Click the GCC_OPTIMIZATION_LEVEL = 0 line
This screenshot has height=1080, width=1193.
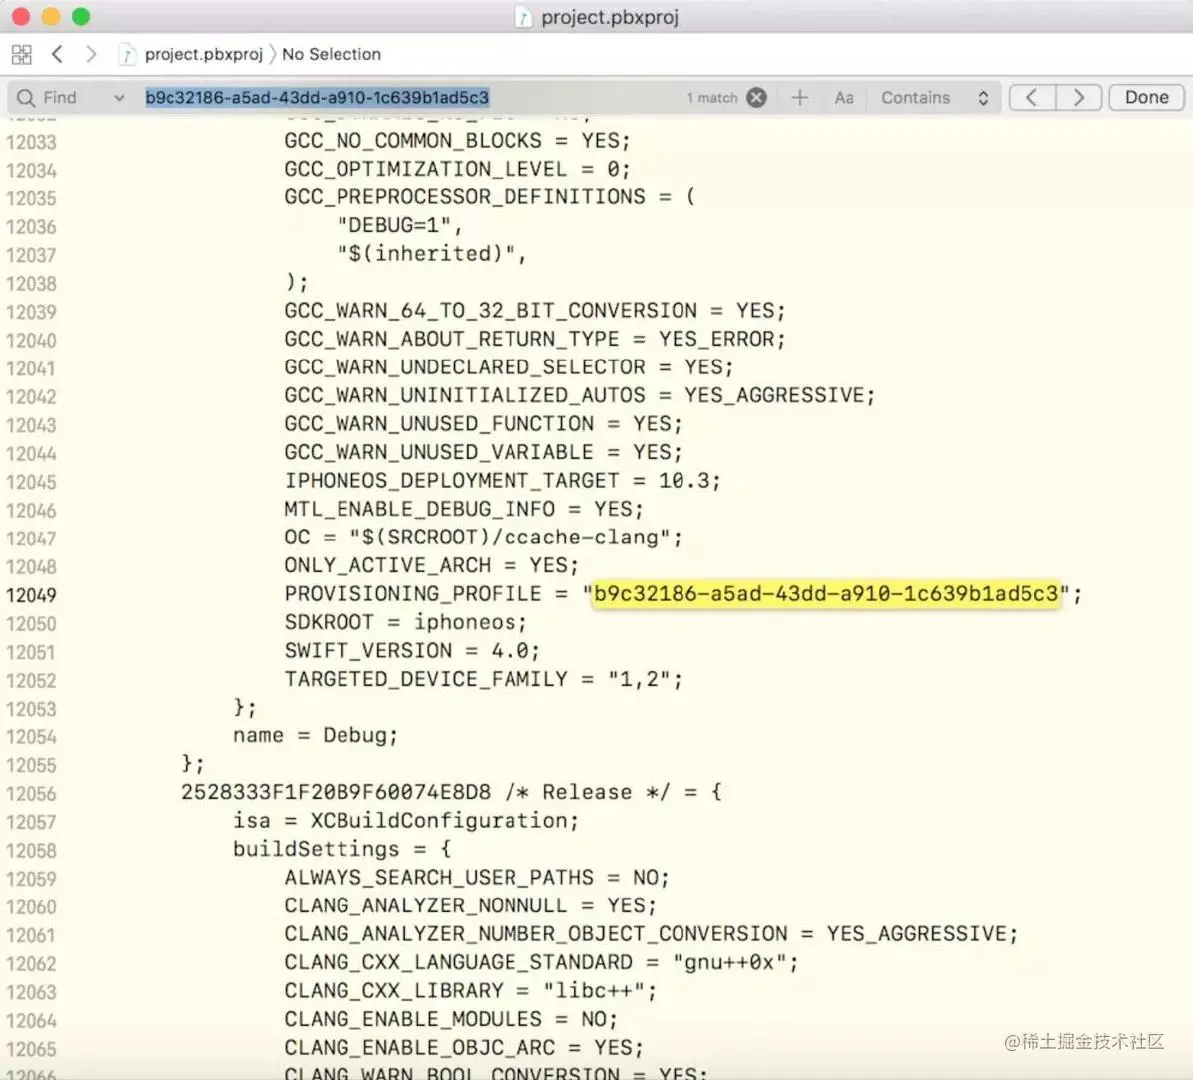[457, 169]
